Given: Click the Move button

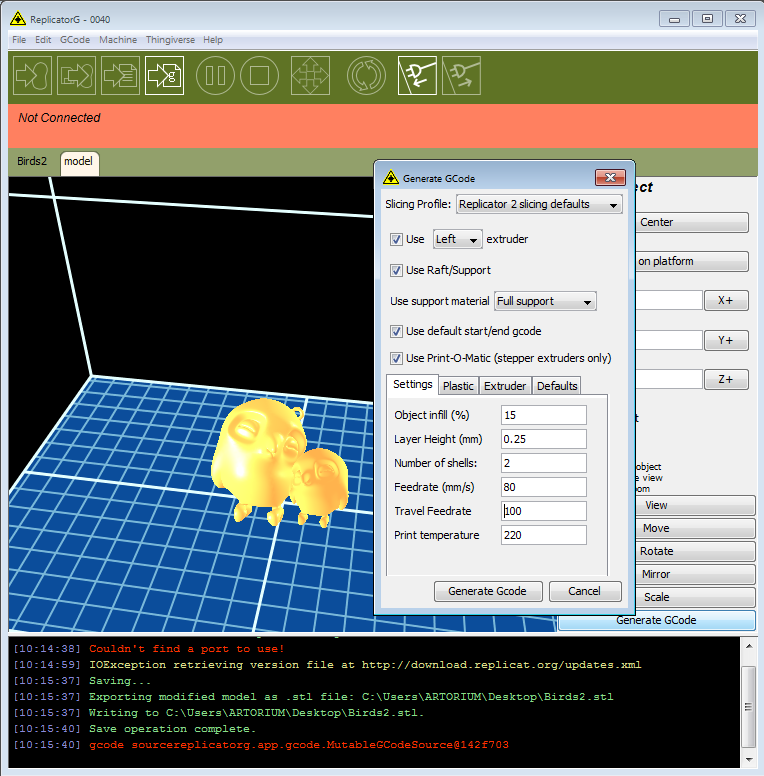Looking at the screenshot, I should click(x=695, y=528).
